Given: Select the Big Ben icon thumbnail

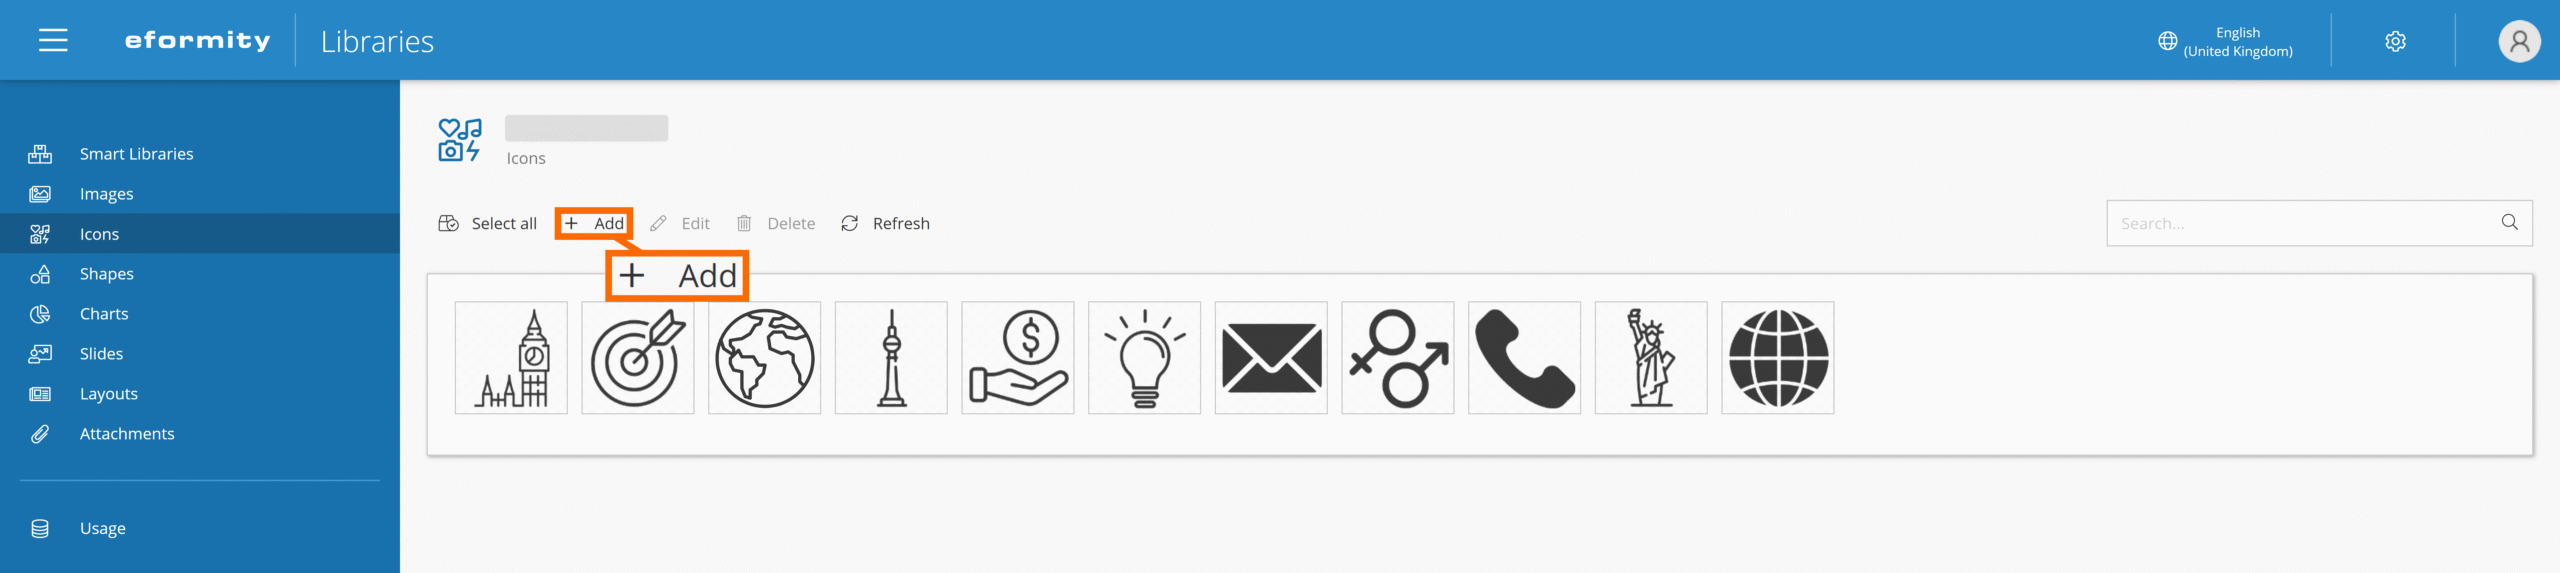Looking at the screenshot, I should 511,358.
